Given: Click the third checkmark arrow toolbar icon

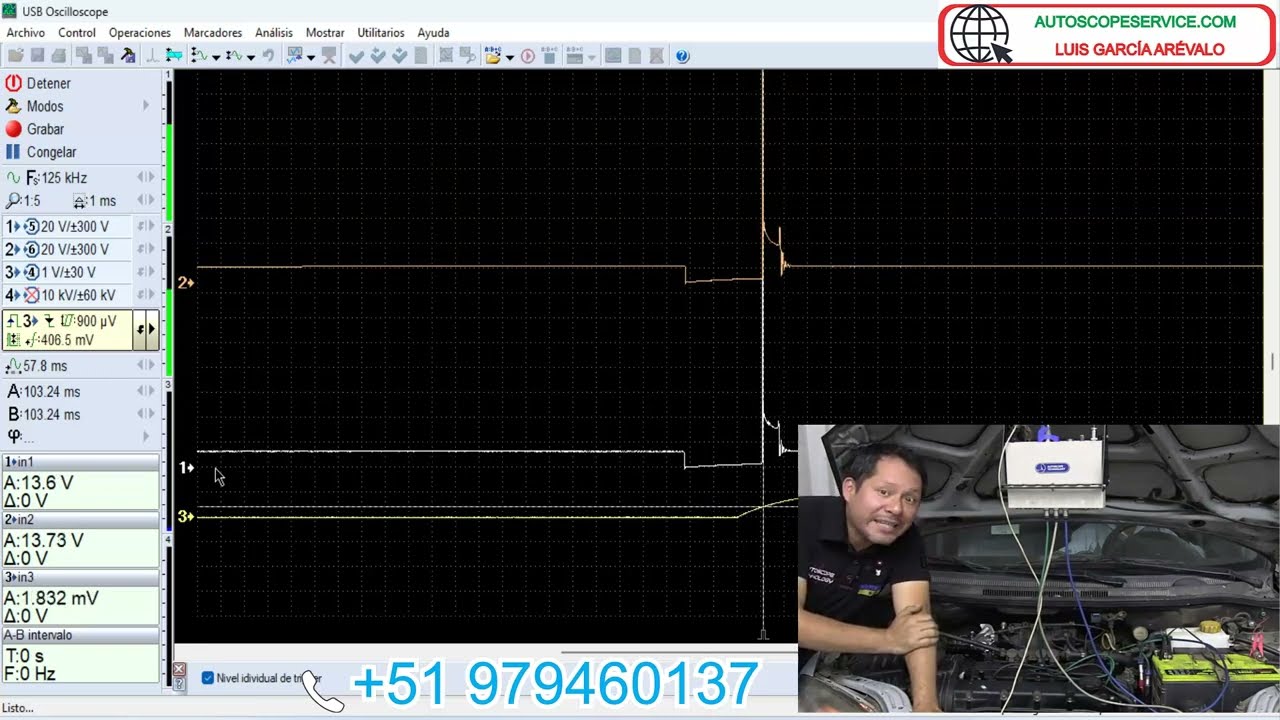Looking at the screenshot, I should [x=399, y=56].
